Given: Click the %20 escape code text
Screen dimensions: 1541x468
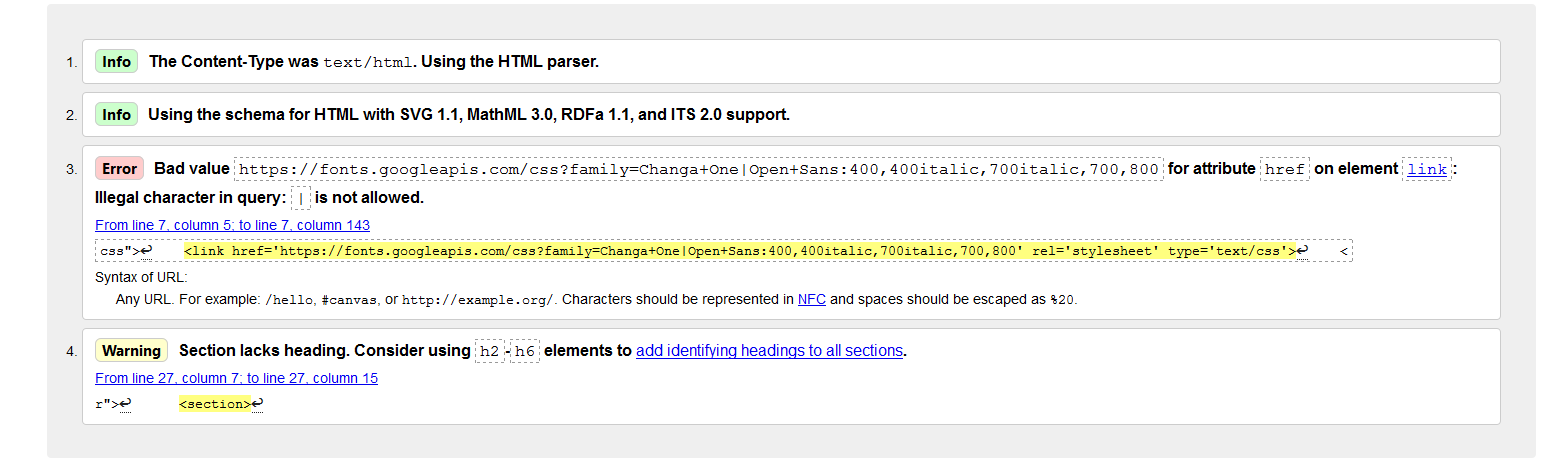Looking at the screenshot, I should (1062, 300).
